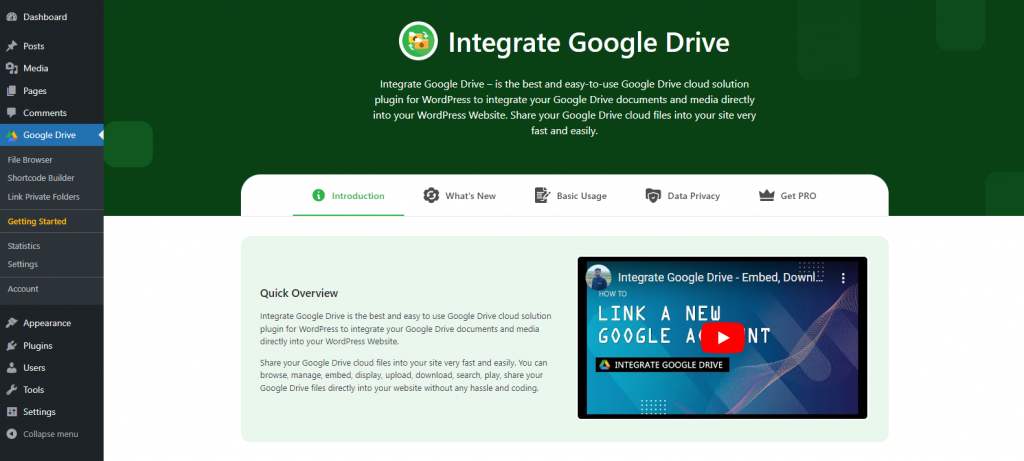Select Google Drive in the sidebar

pyautogui.click(x=52, y=135)
